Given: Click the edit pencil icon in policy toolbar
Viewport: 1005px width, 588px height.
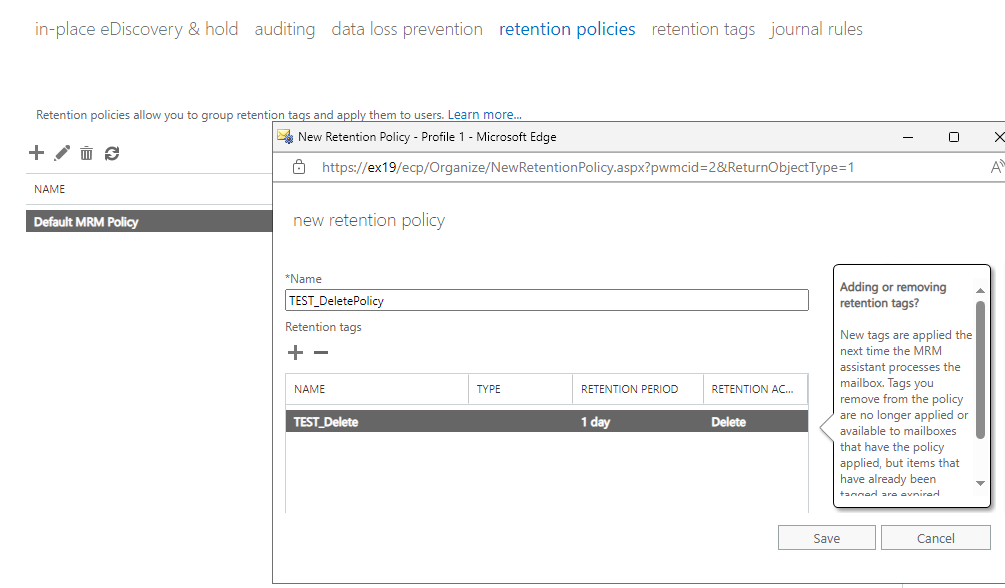Looking at the screenshot, I should coord(62,153).
